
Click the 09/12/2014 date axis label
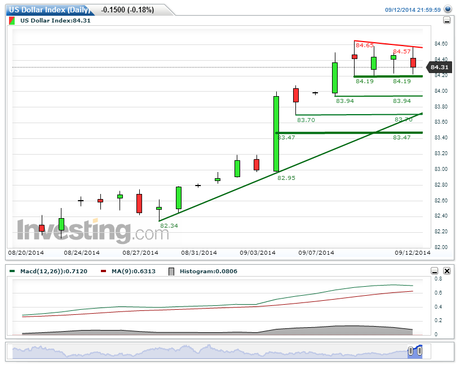tap(413, 253)
